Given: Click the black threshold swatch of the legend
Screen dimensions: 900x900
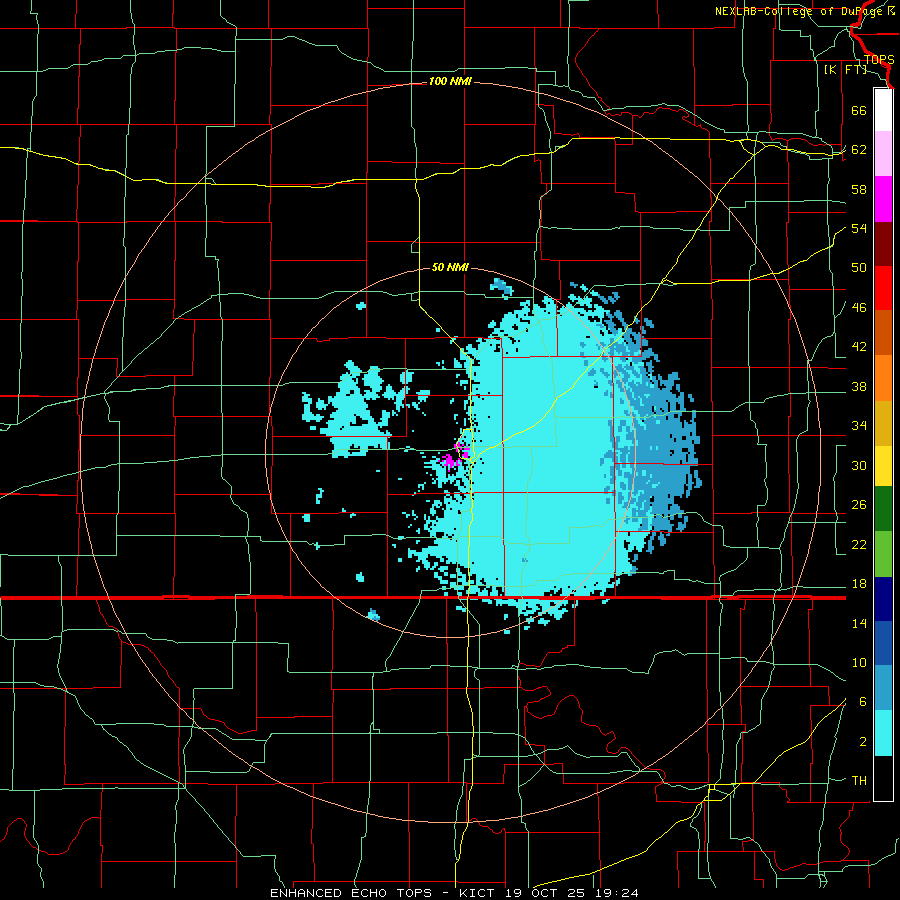Looking at the screenshot, I should [x=883, y=778].
